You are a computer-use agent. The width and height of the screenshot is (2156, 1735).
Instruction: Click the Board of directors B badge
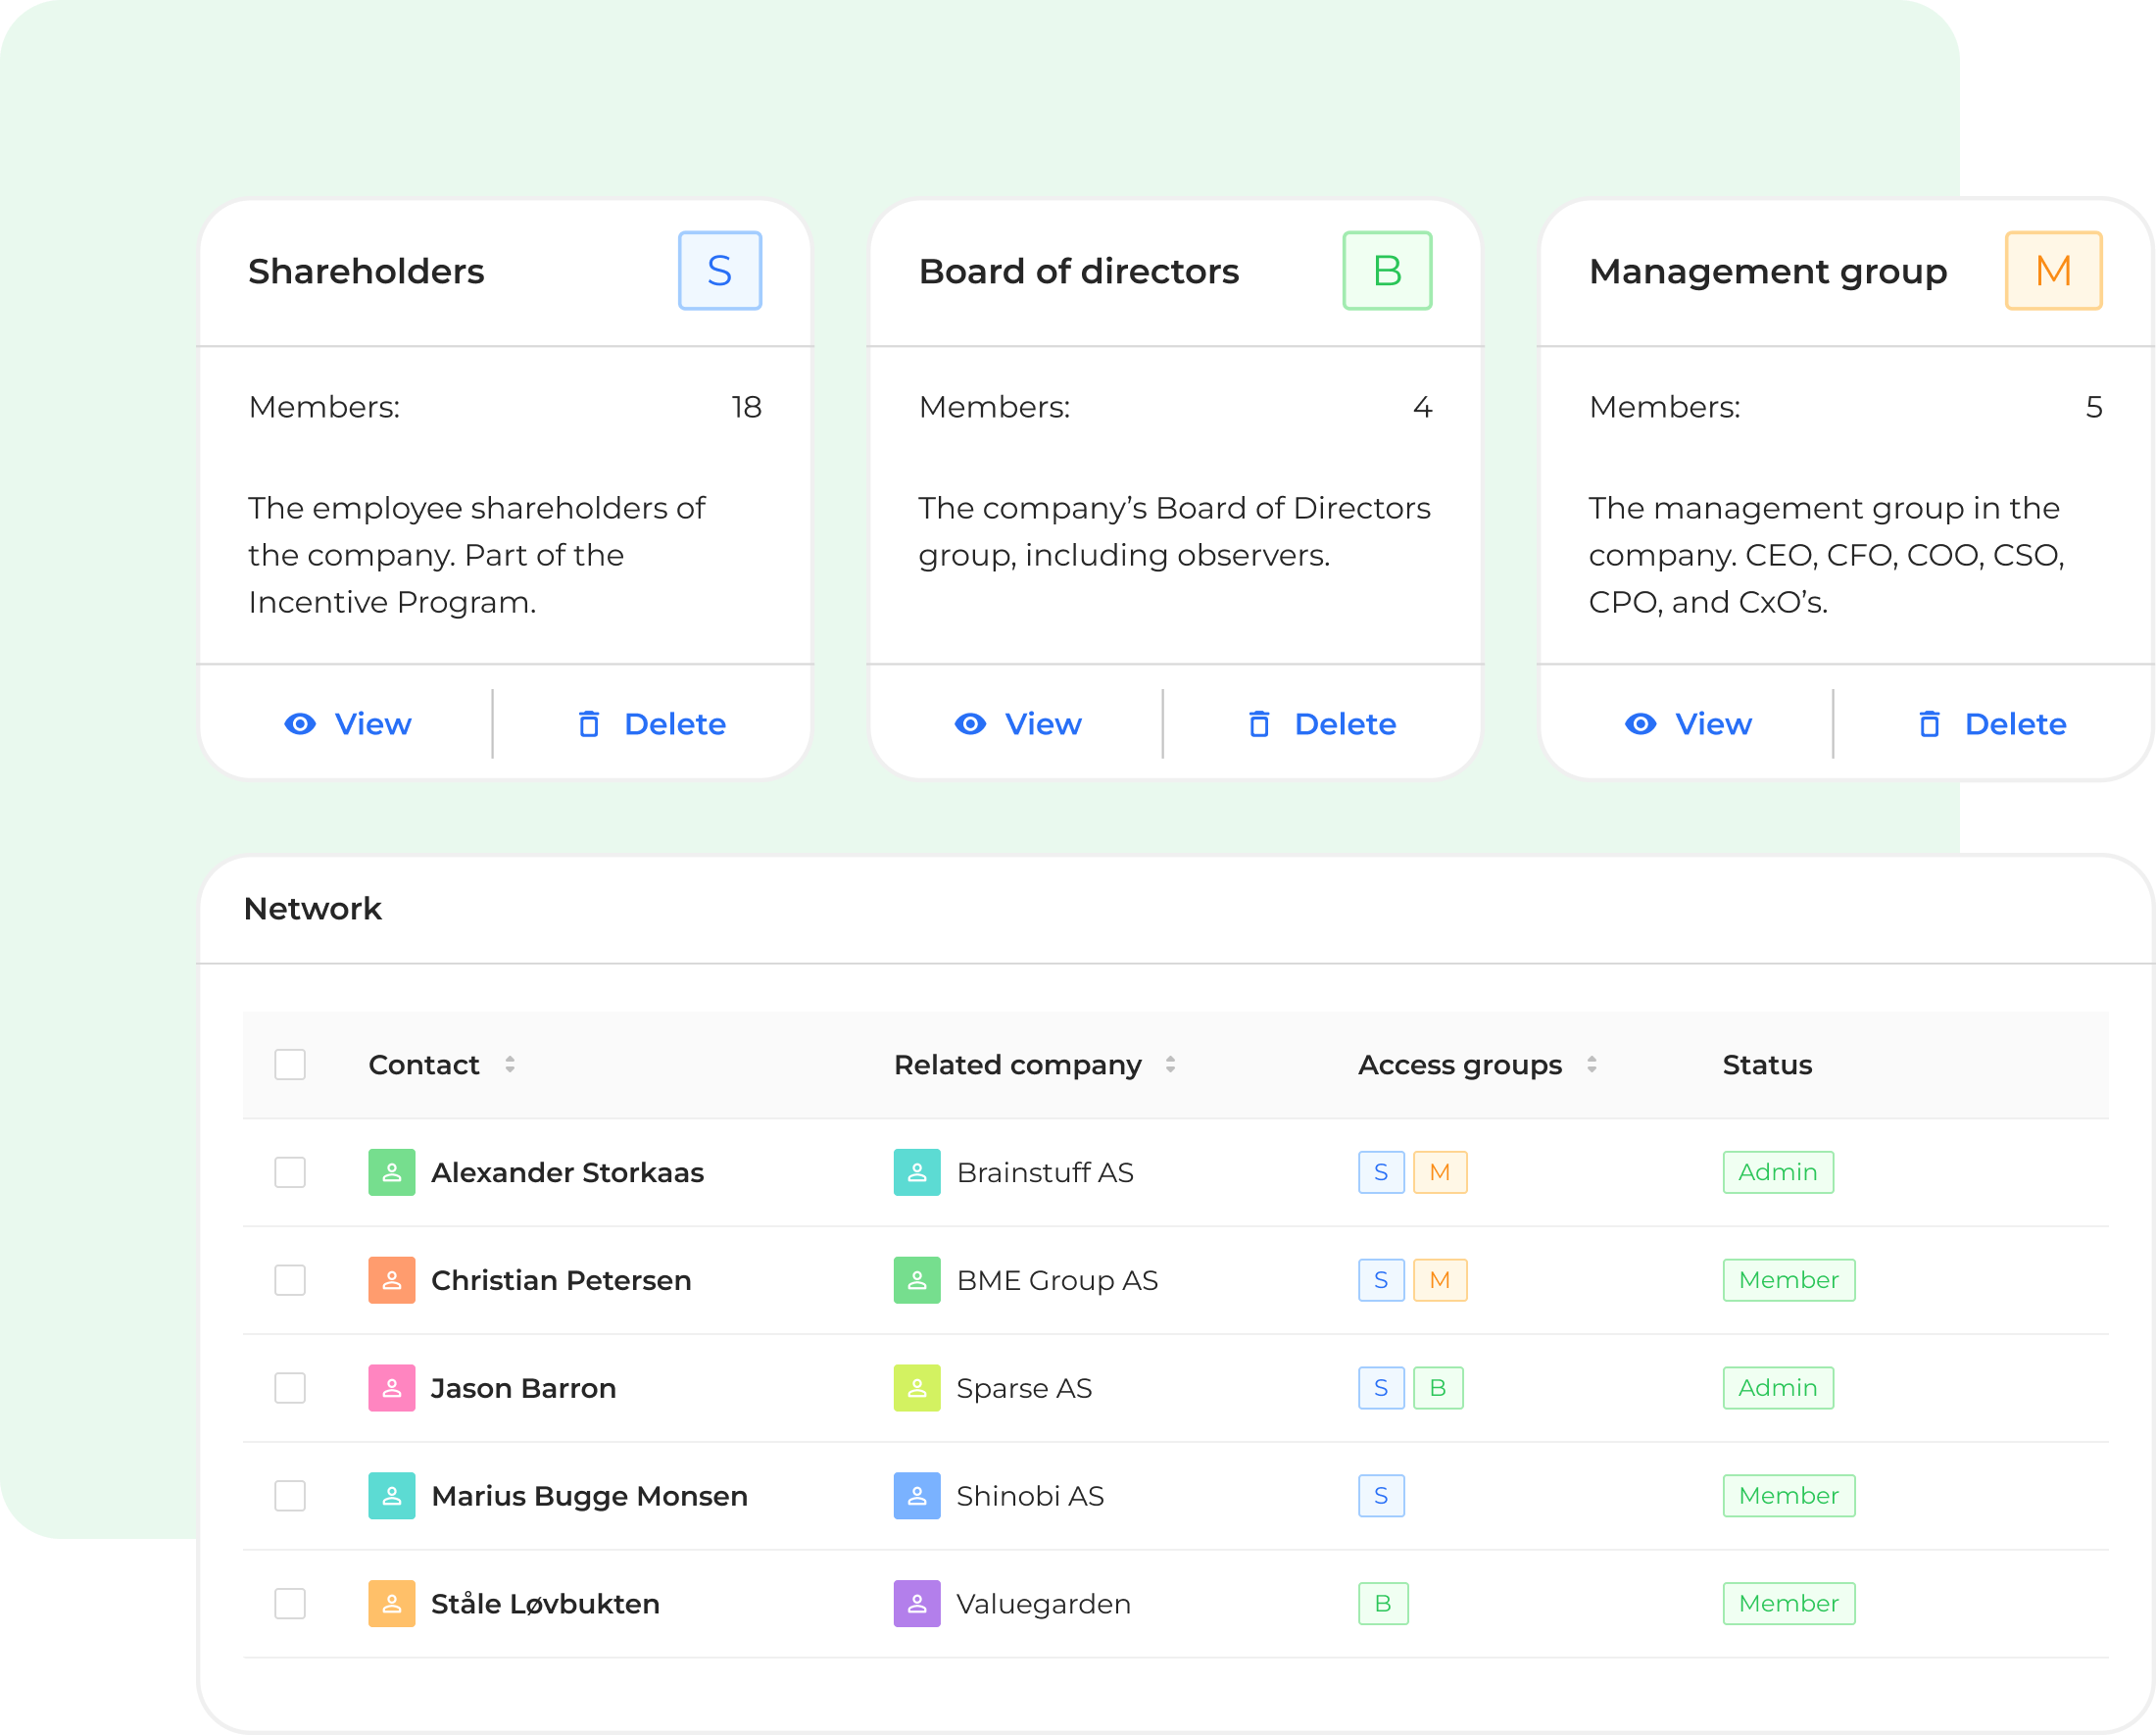(x=1386, y=271)
